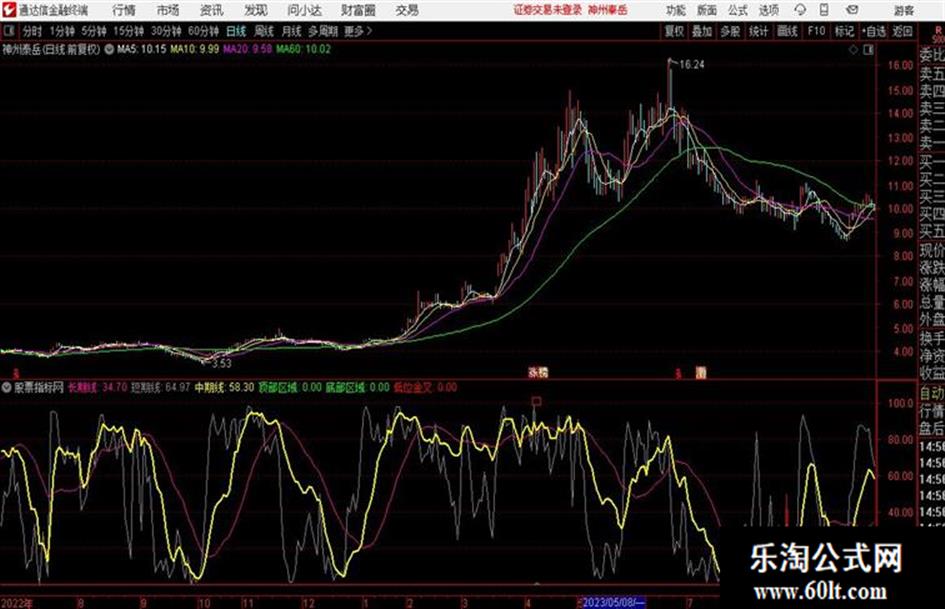
Task: Click the small square marker in indicator panel
Action: (536, 401)
